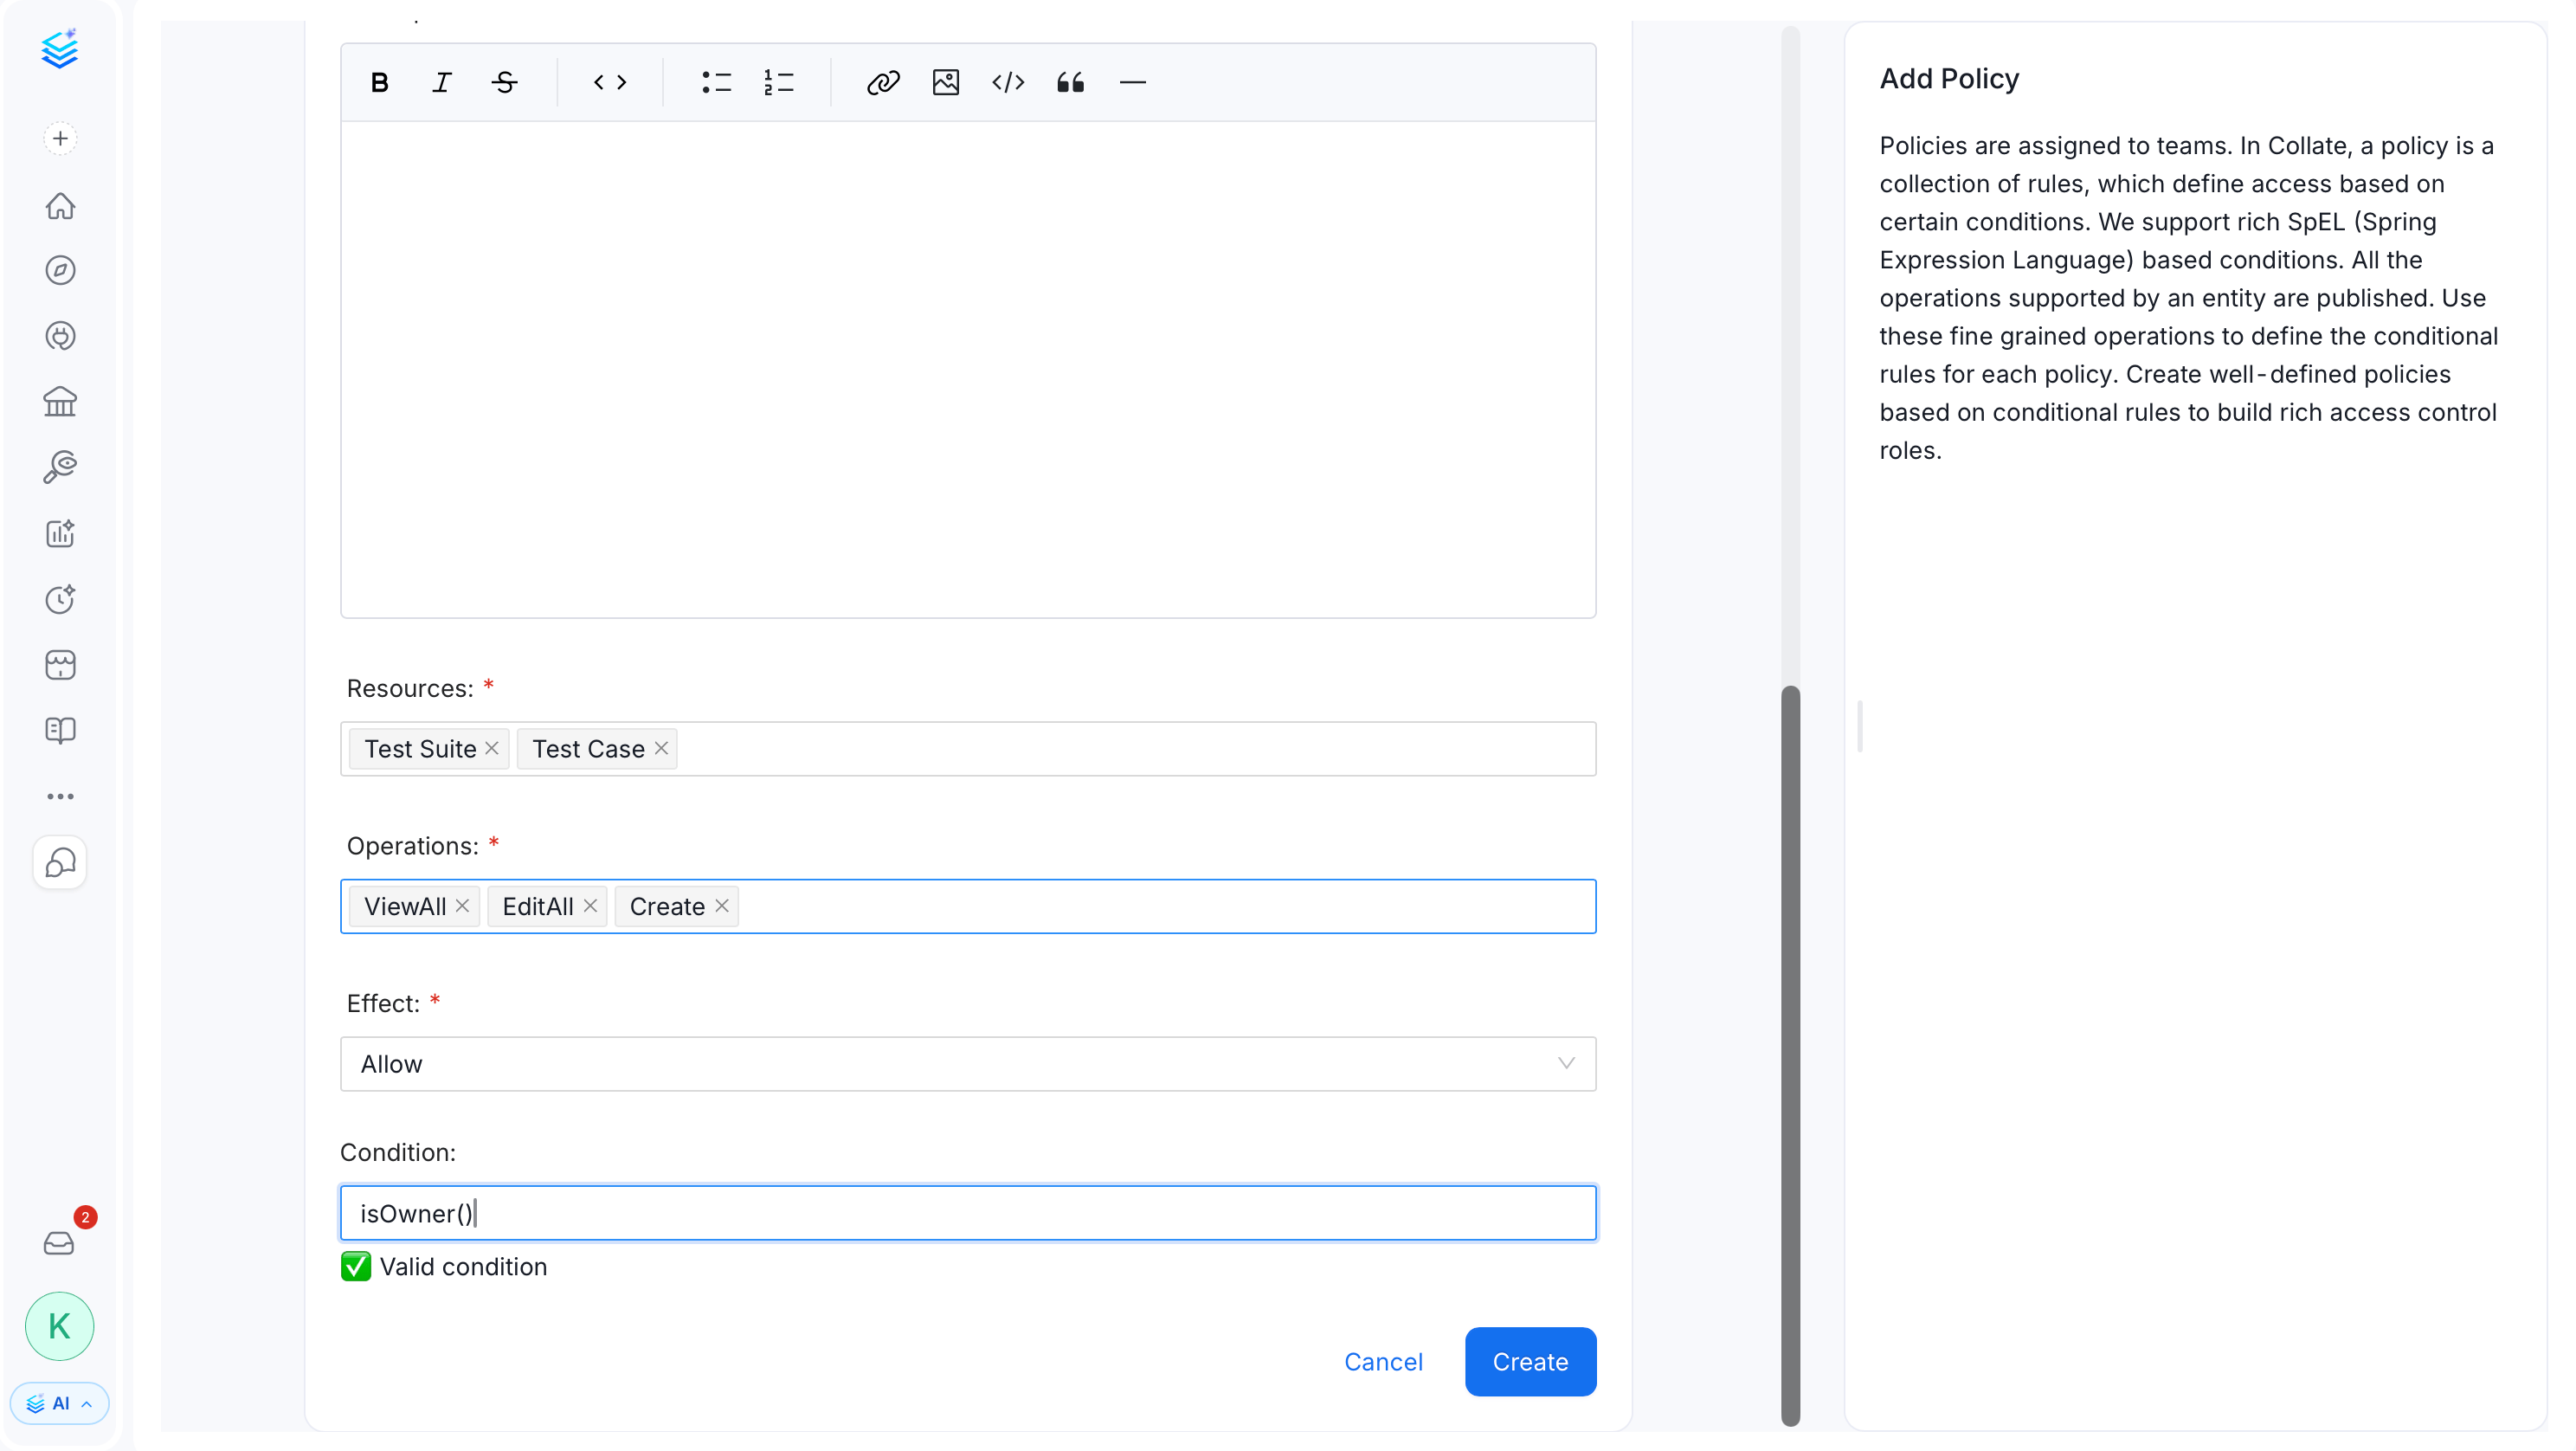2576x1451 pixels.
Task: Expand the AI menu button
Action: point(60,1404)
